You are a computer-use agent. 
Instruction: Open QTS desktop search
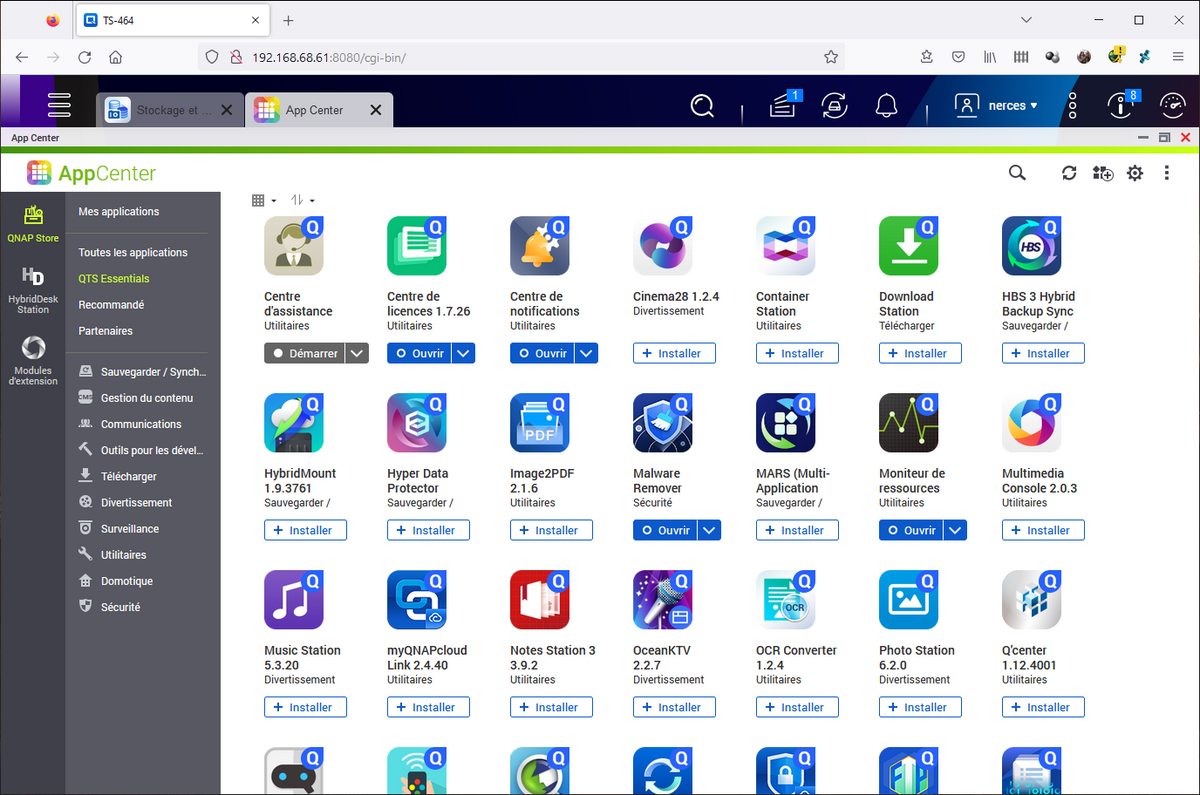(x=703, y=105)
